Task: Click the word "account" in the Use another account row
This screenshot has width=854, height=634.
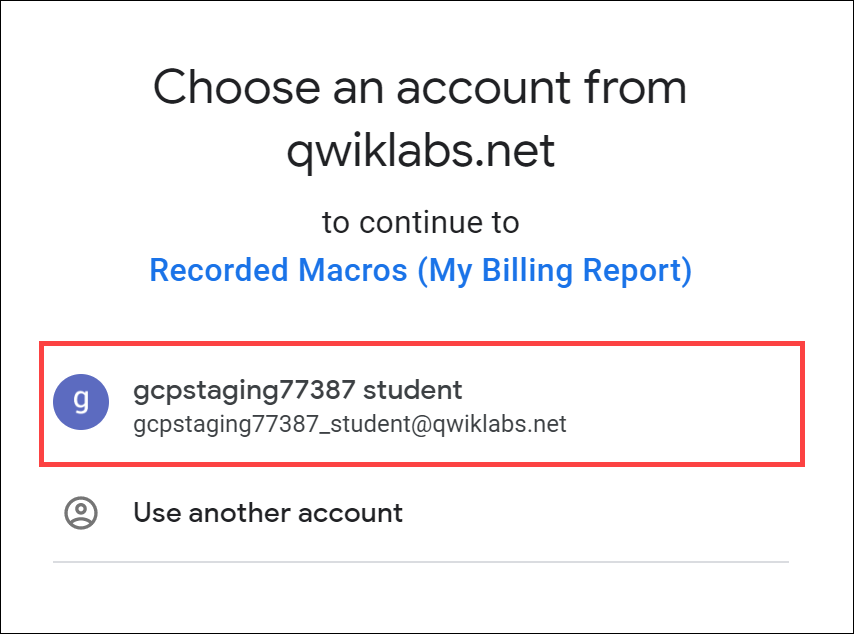Action: 350,513
